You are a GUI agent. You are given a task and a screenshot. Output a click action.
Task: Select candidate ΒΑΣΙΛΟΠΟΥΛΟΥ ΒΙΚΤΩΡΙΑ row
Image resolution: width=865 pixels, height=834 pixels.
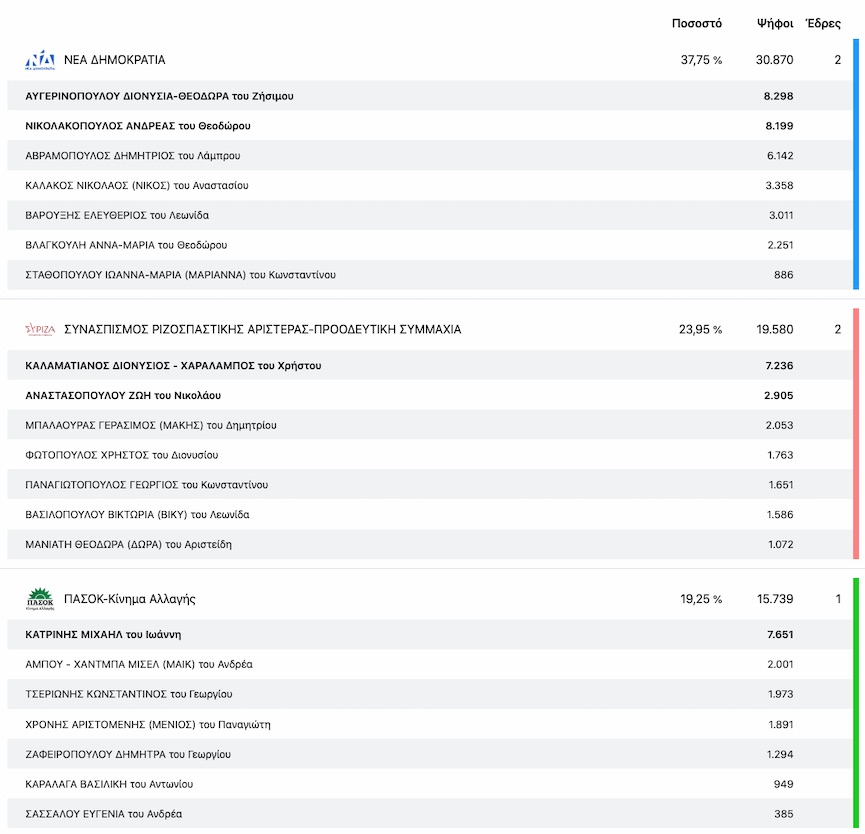(430, 514)
